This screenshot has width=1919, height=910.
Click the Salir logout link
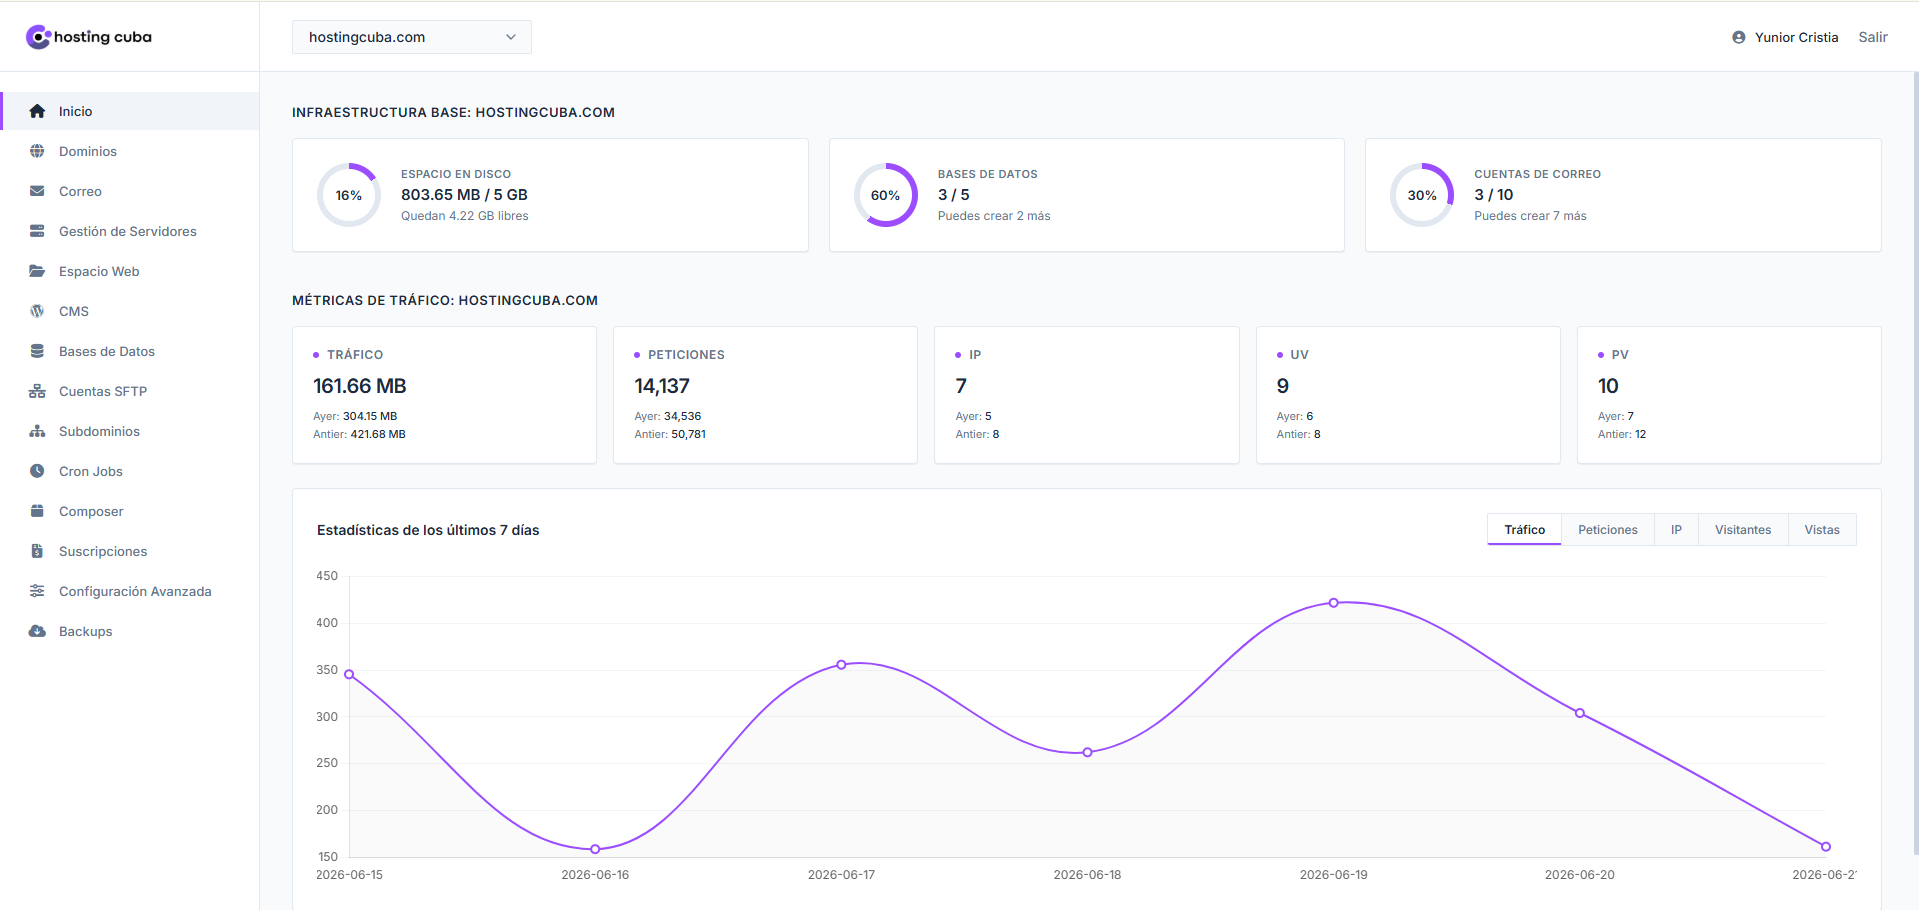[x=1873, y=37]
